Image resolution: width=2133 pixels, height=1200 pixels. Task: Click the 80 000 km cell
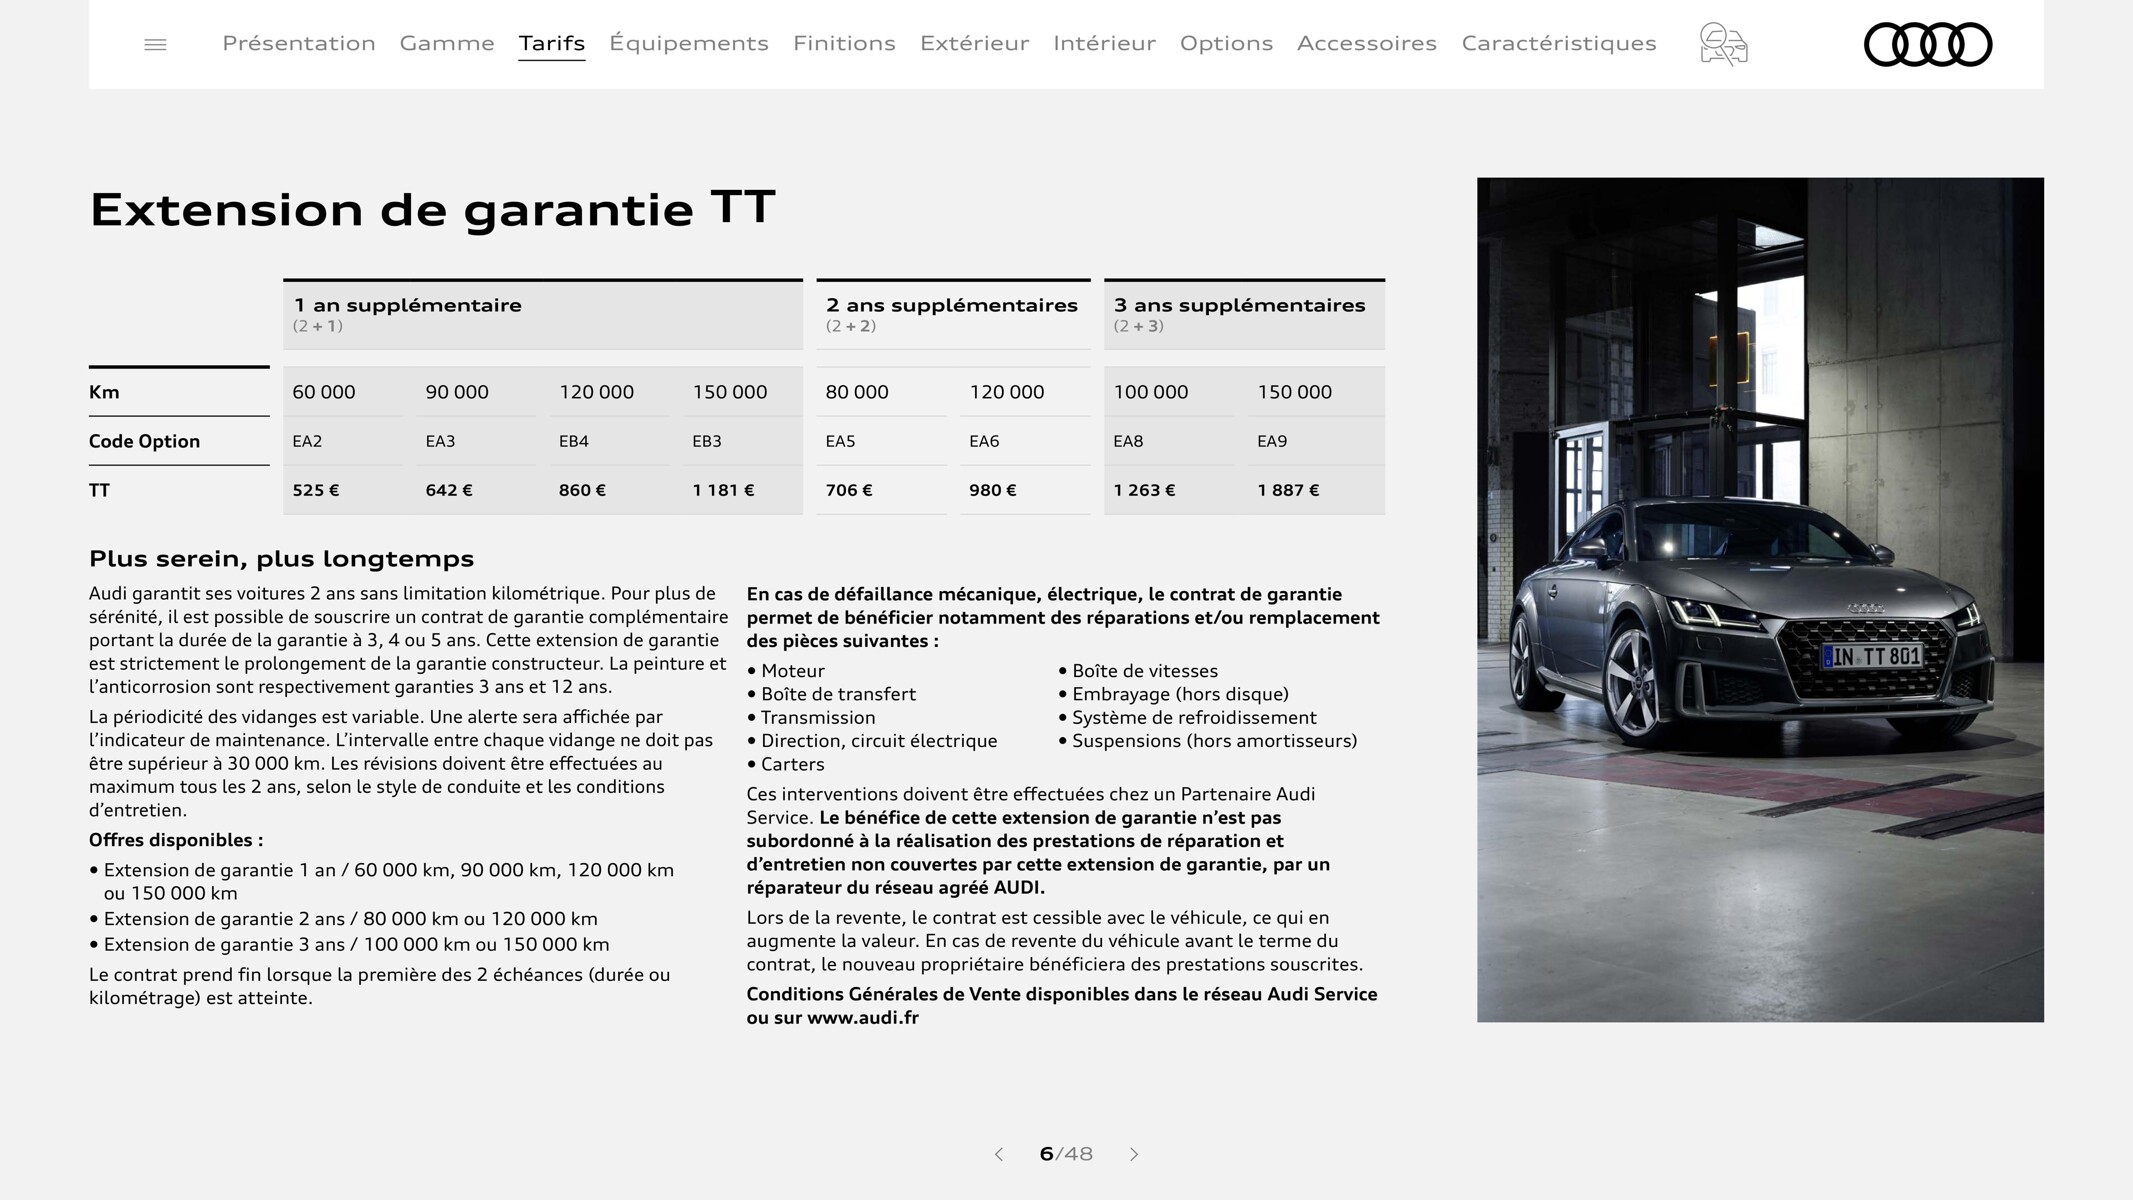point(857,392)
